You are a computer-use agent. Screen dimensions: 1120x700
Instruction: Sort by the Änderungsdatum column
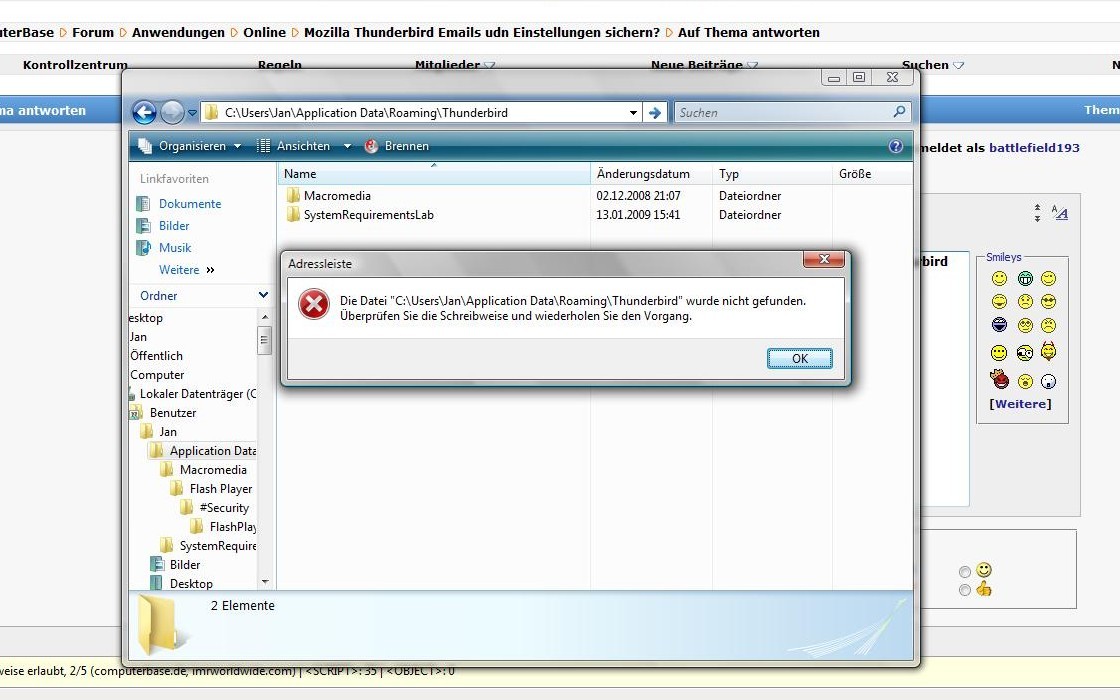651,174
